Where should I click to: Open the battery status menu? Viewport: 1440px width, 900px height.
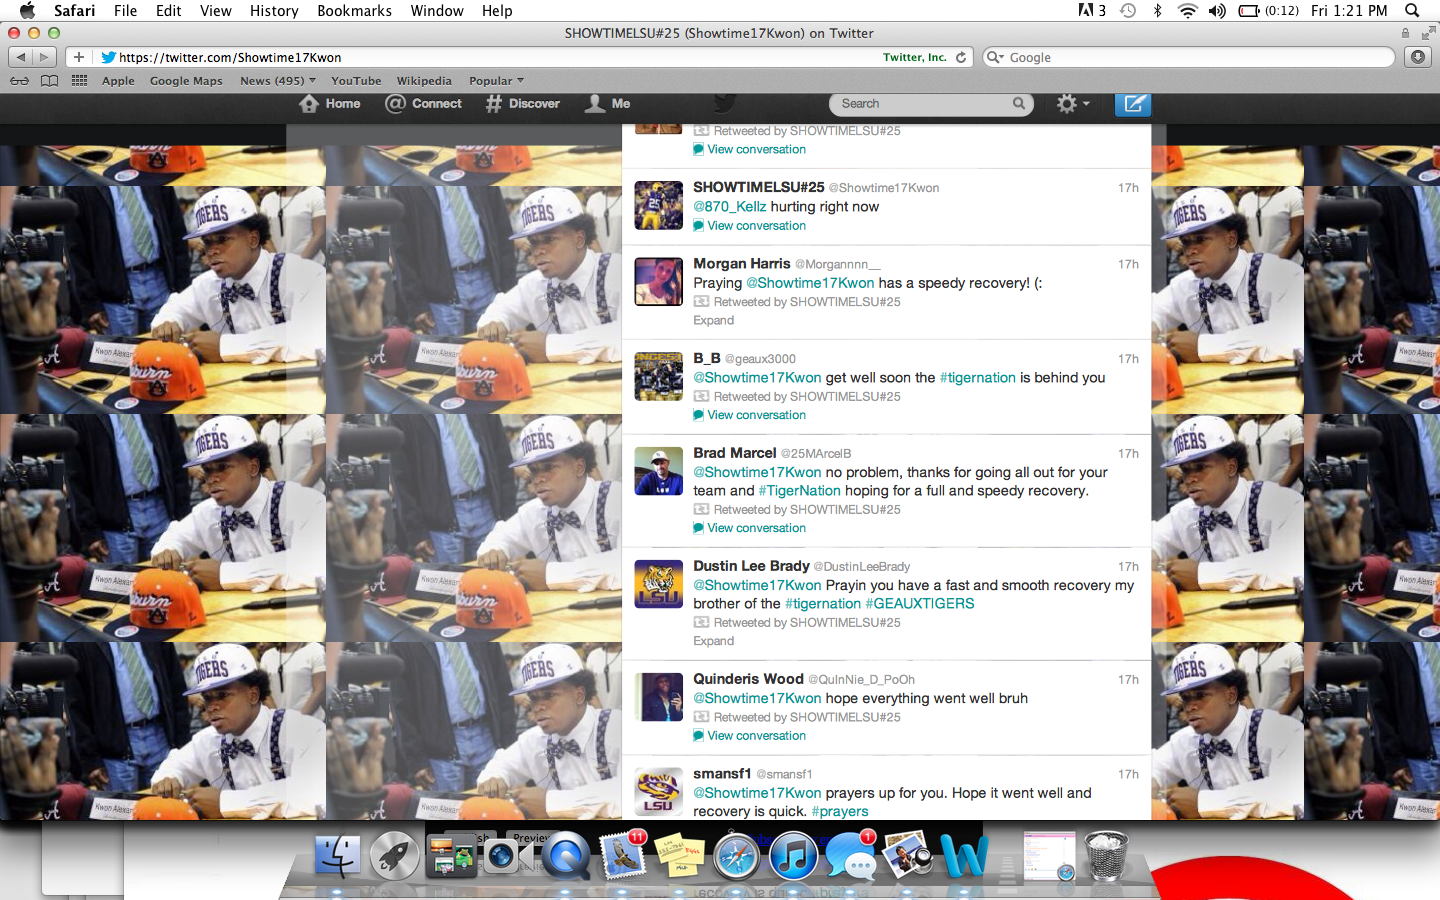pyautogui.click(x=1269, y=11)
